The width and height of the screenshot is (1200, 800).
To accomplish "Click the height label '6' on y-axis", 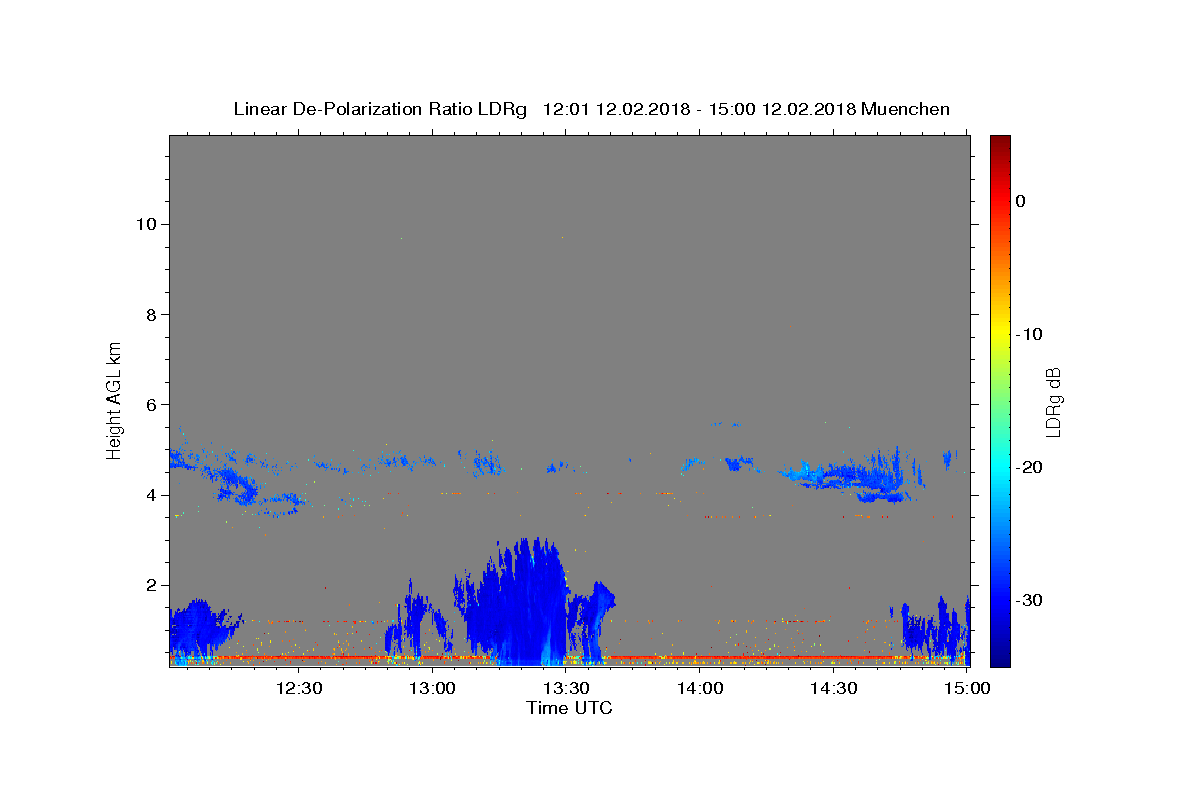I will click(x=149, y=405).
